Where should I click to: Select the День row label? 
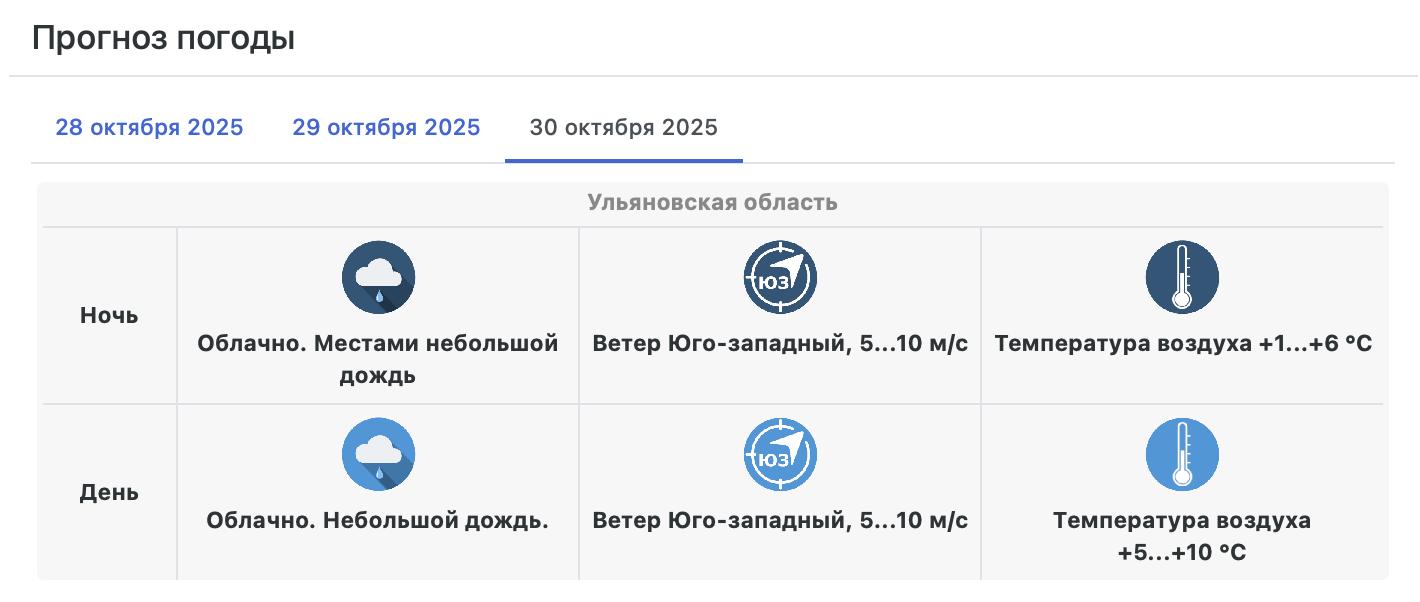(x=109, y=493)
